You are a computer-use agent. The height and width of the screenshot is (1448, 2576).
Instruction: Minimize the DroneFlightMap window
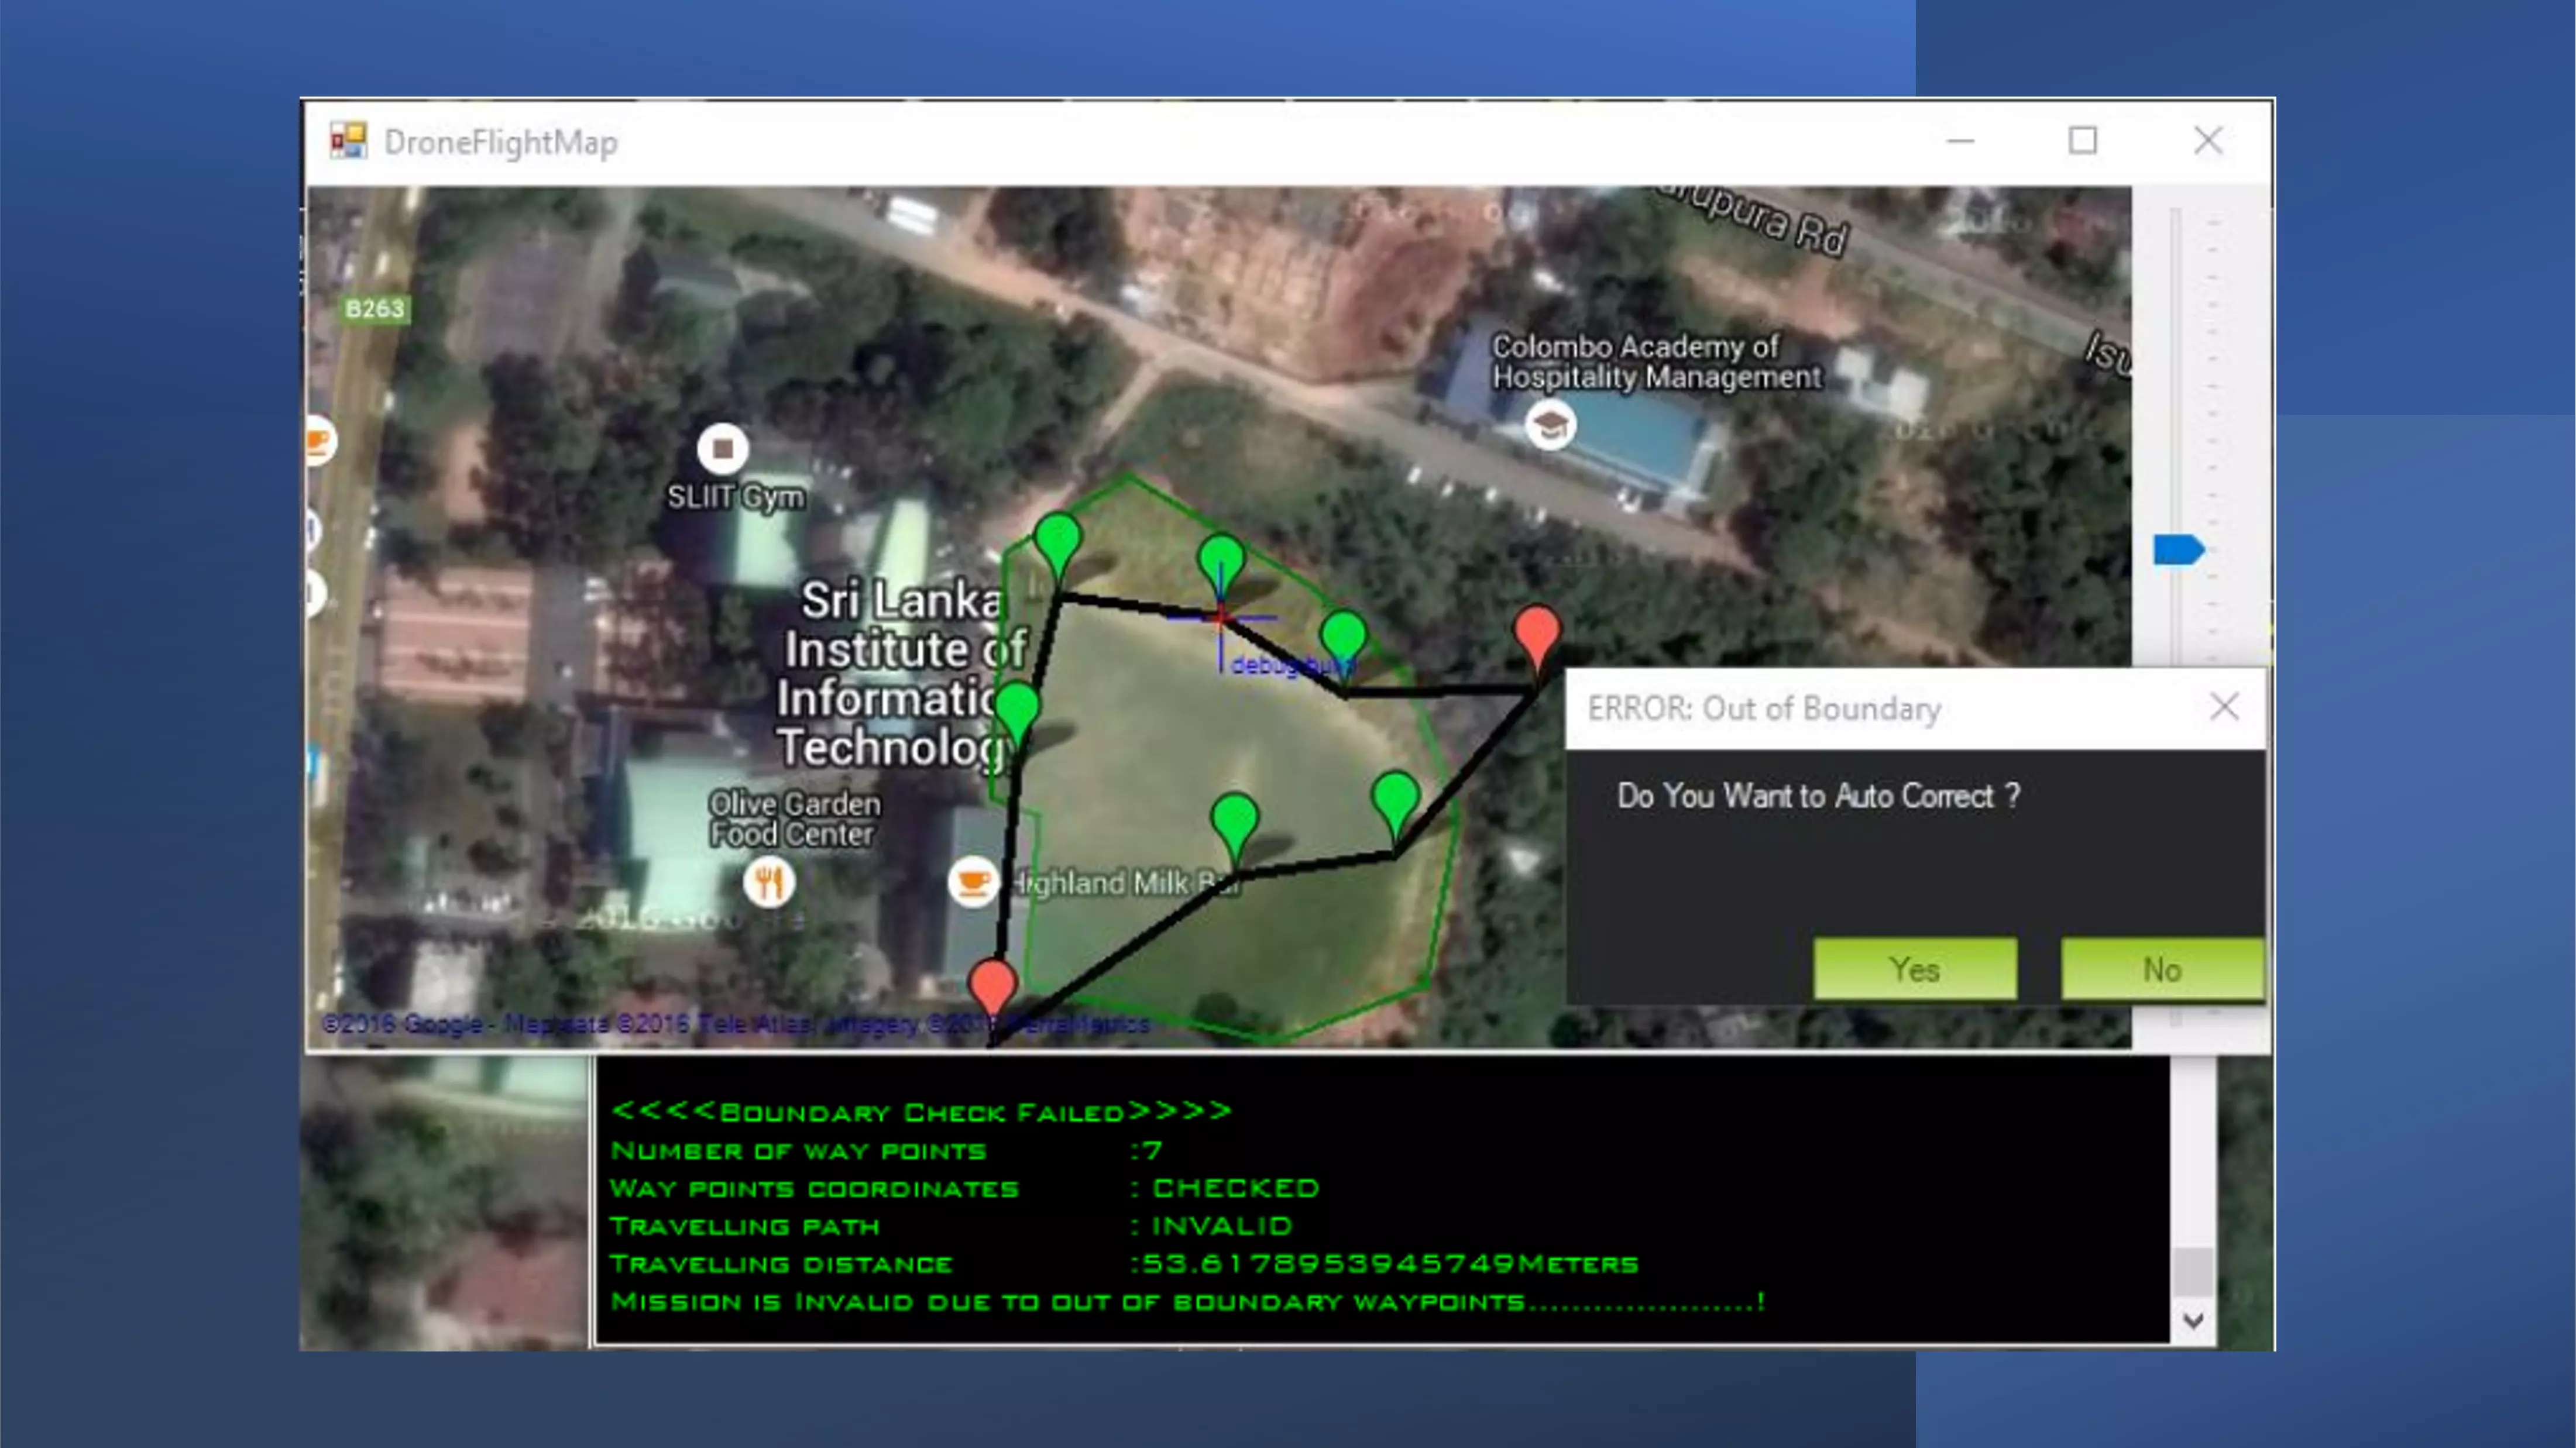pyautogui.click(x=1960, y=141)
